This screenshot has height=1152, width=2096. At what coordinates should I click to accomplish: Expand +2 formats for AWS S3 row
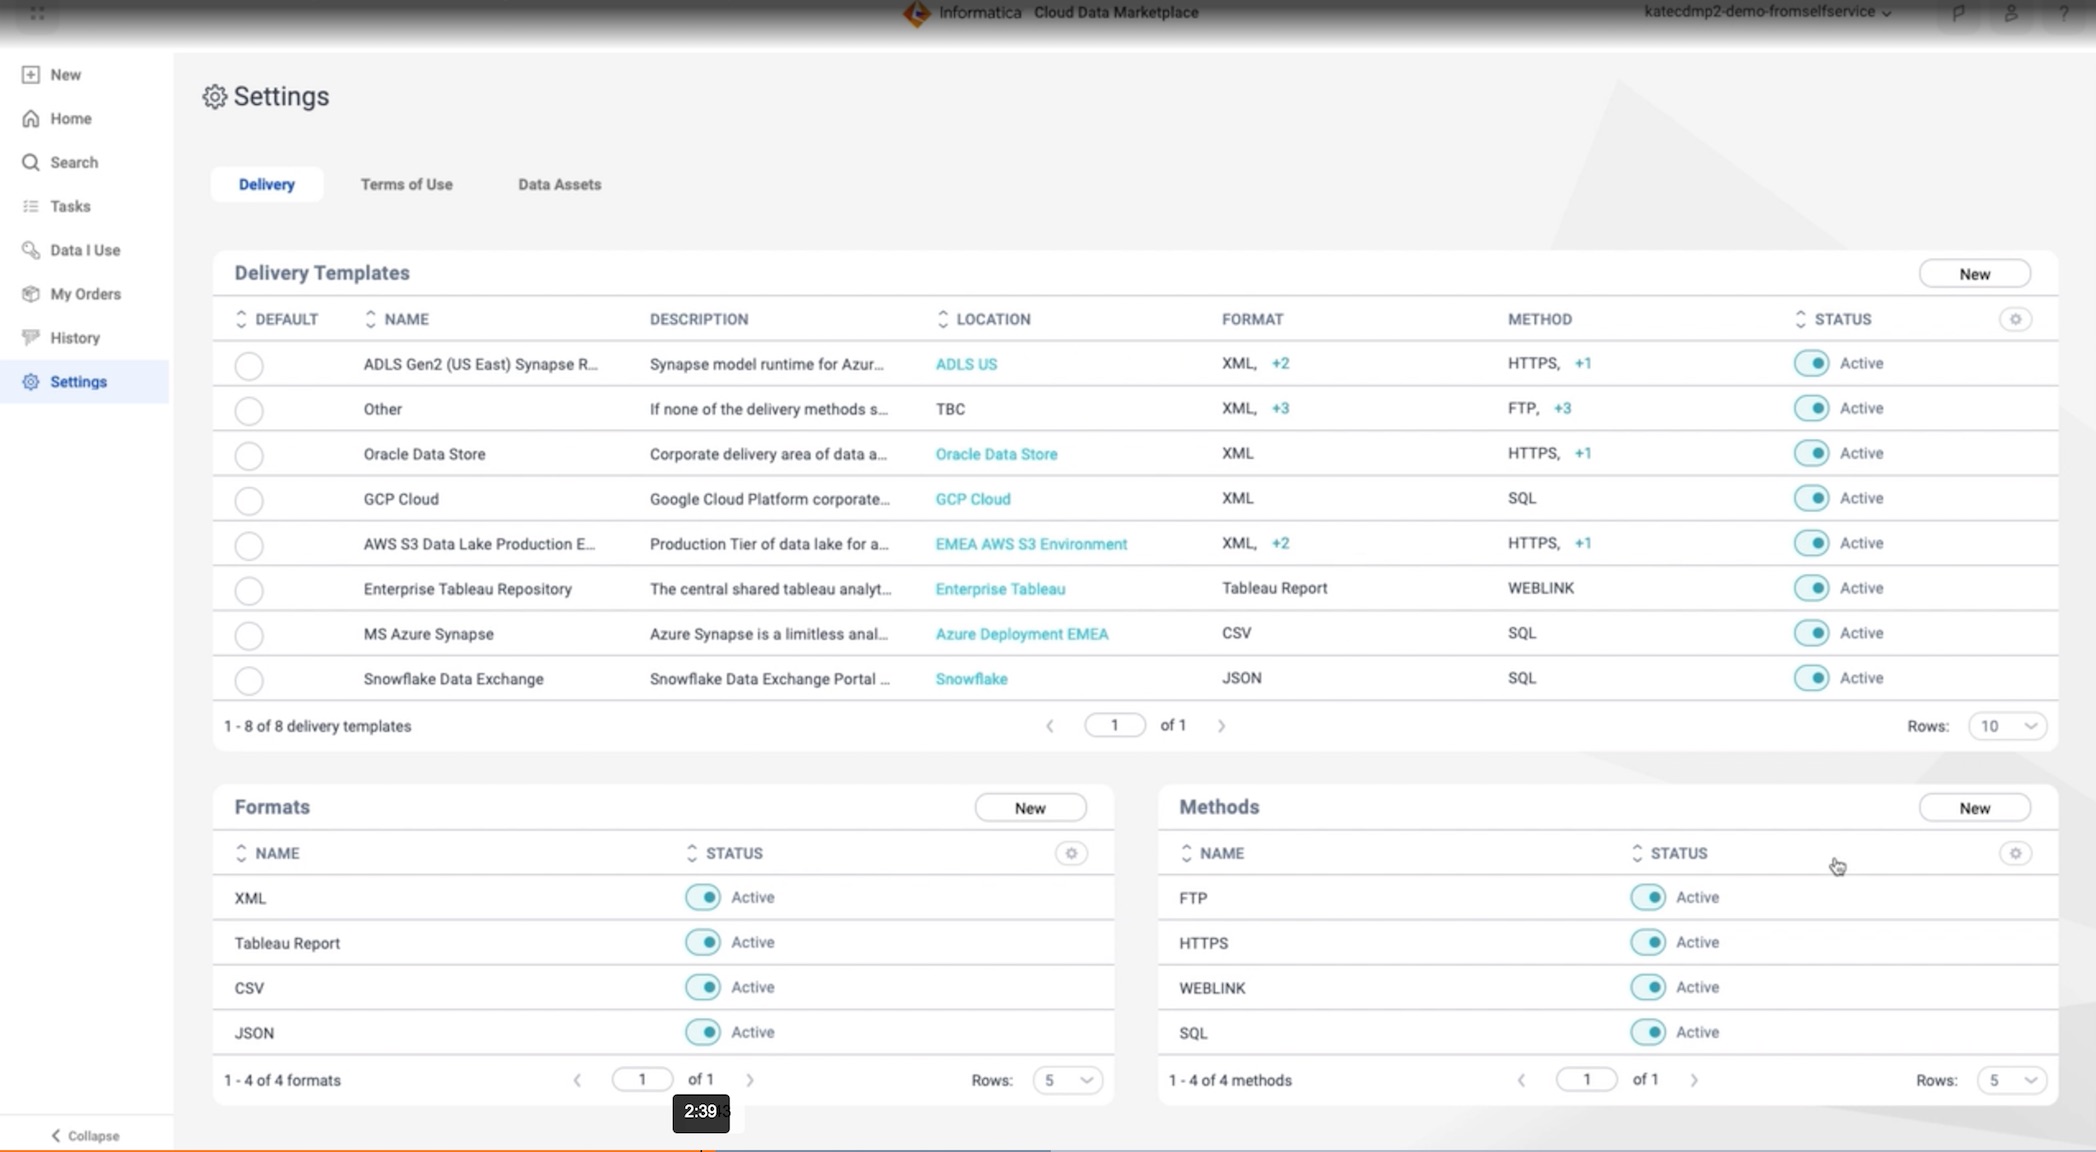(1280, 544)
